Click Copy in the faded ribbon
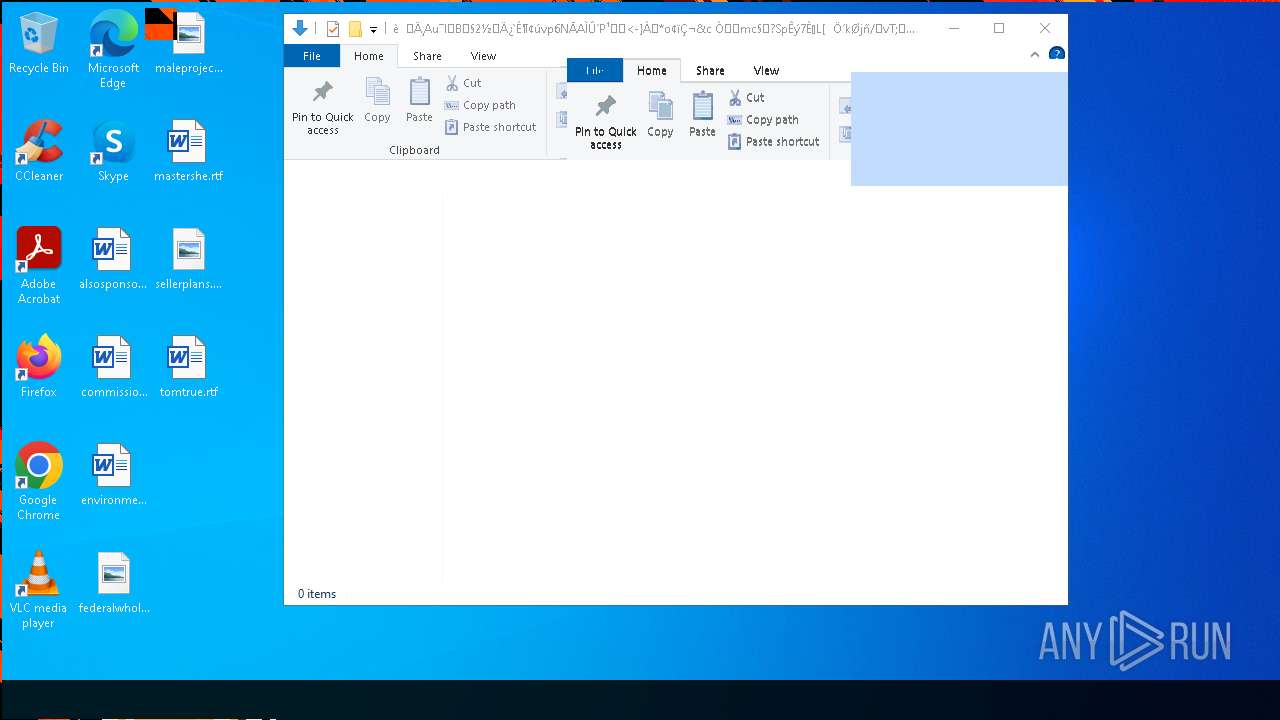 tap(377, 101)
